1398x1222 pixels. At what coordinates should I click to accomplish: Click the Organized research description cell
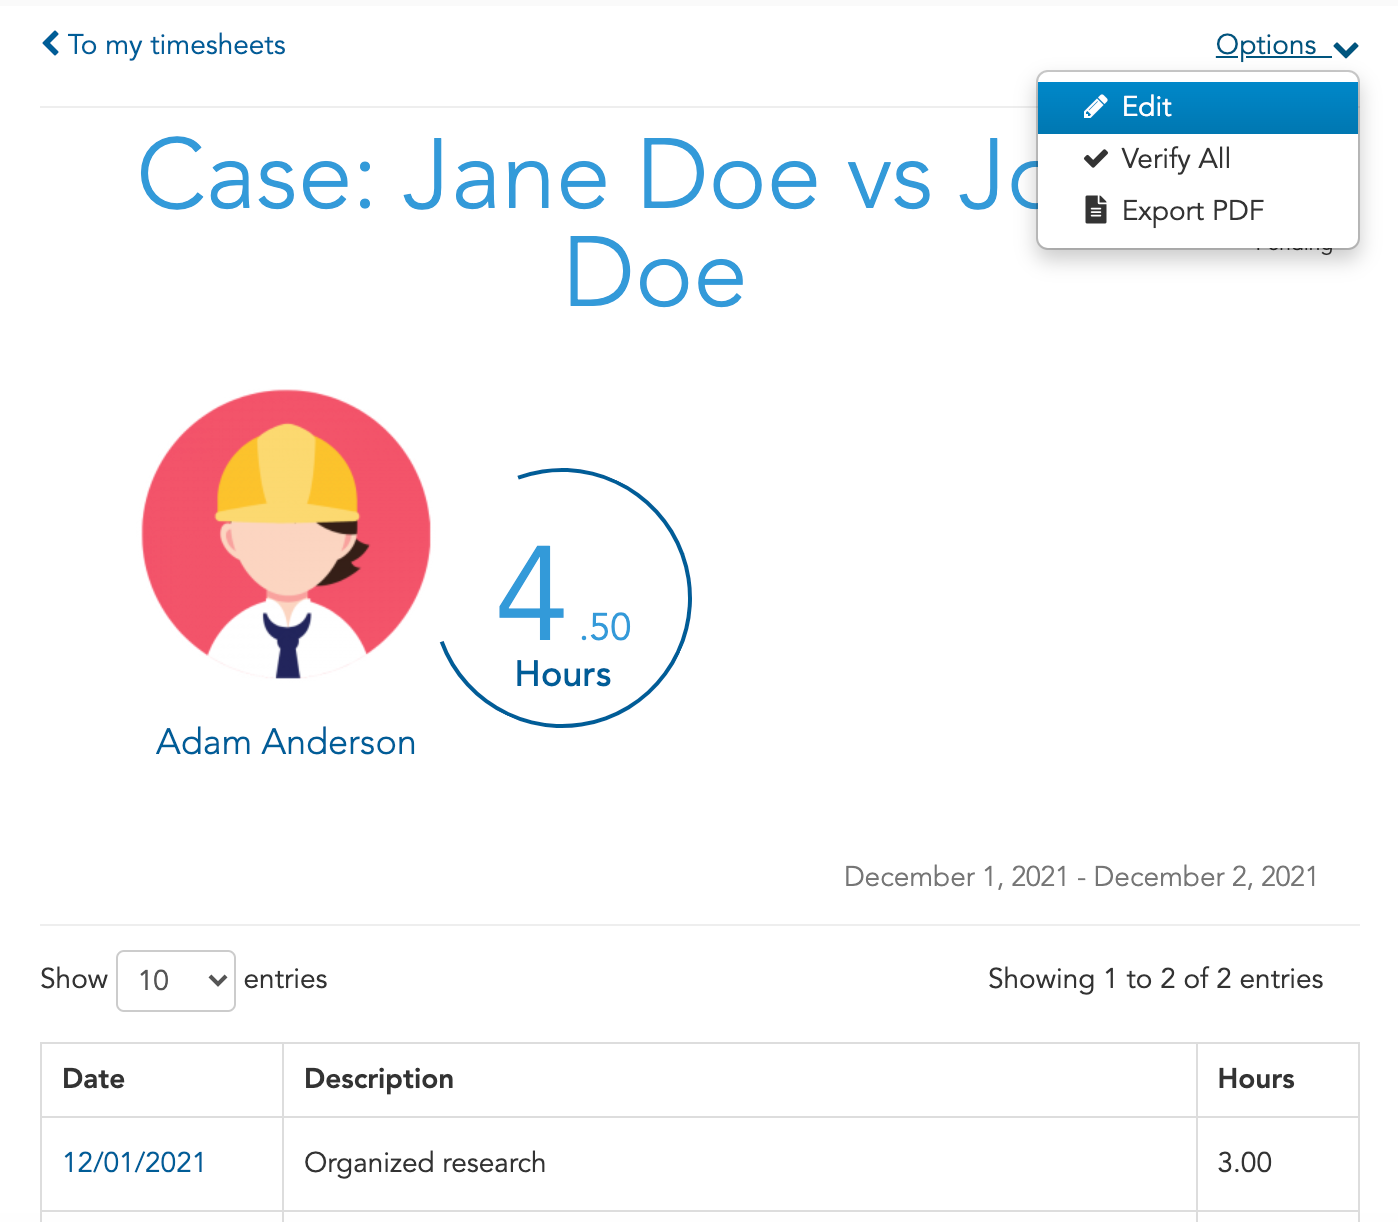[x=740, y=1163]
